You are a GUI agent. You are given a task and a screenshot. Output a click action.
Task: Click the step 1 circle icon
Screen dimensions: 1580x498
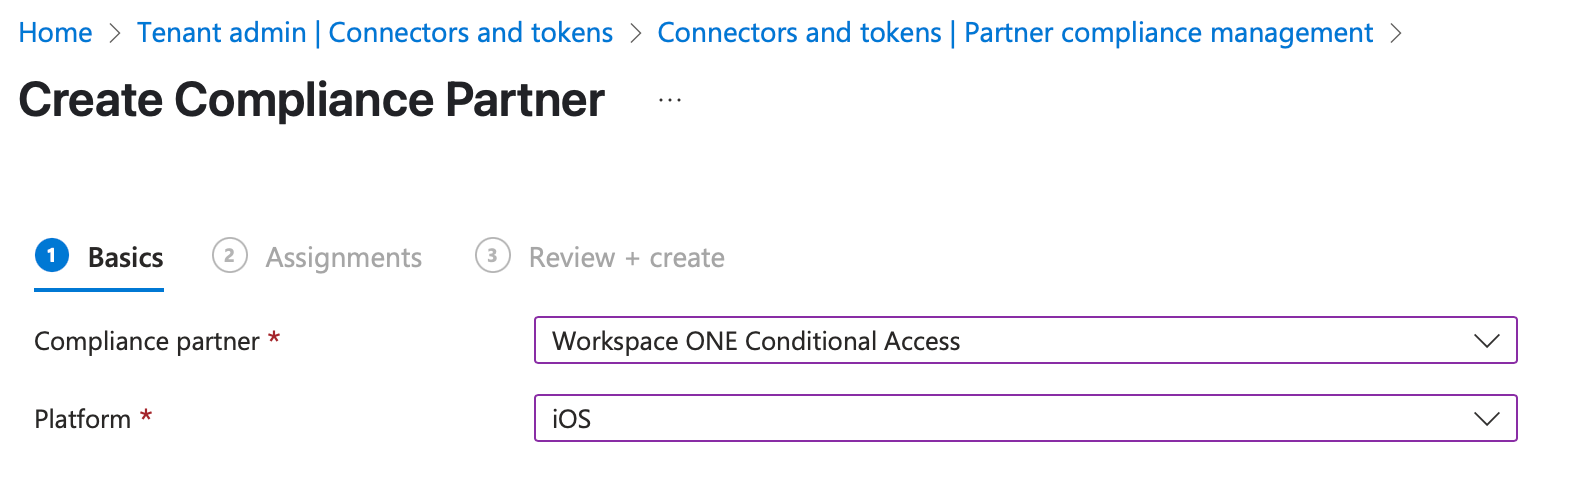52,256
